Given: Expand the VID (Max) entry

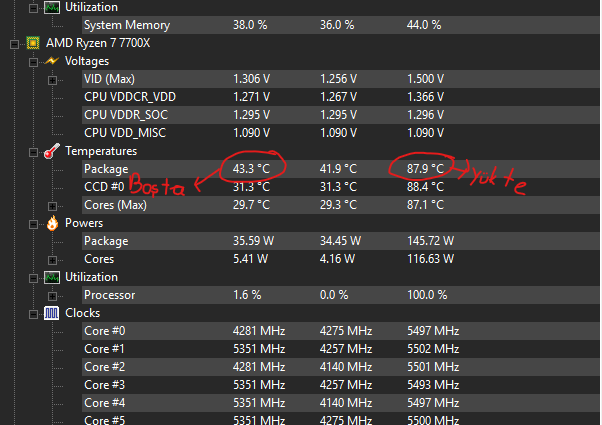Looking at the screenshot, I should 52,79.
